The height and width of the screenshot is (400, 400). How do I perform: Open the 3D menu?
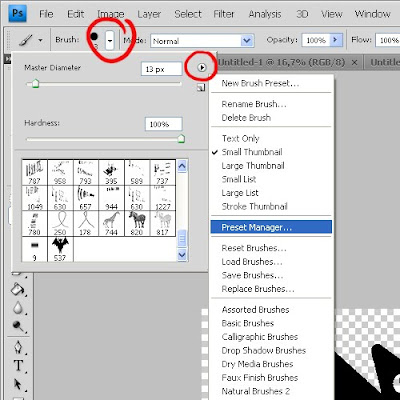tap(302, 14)
